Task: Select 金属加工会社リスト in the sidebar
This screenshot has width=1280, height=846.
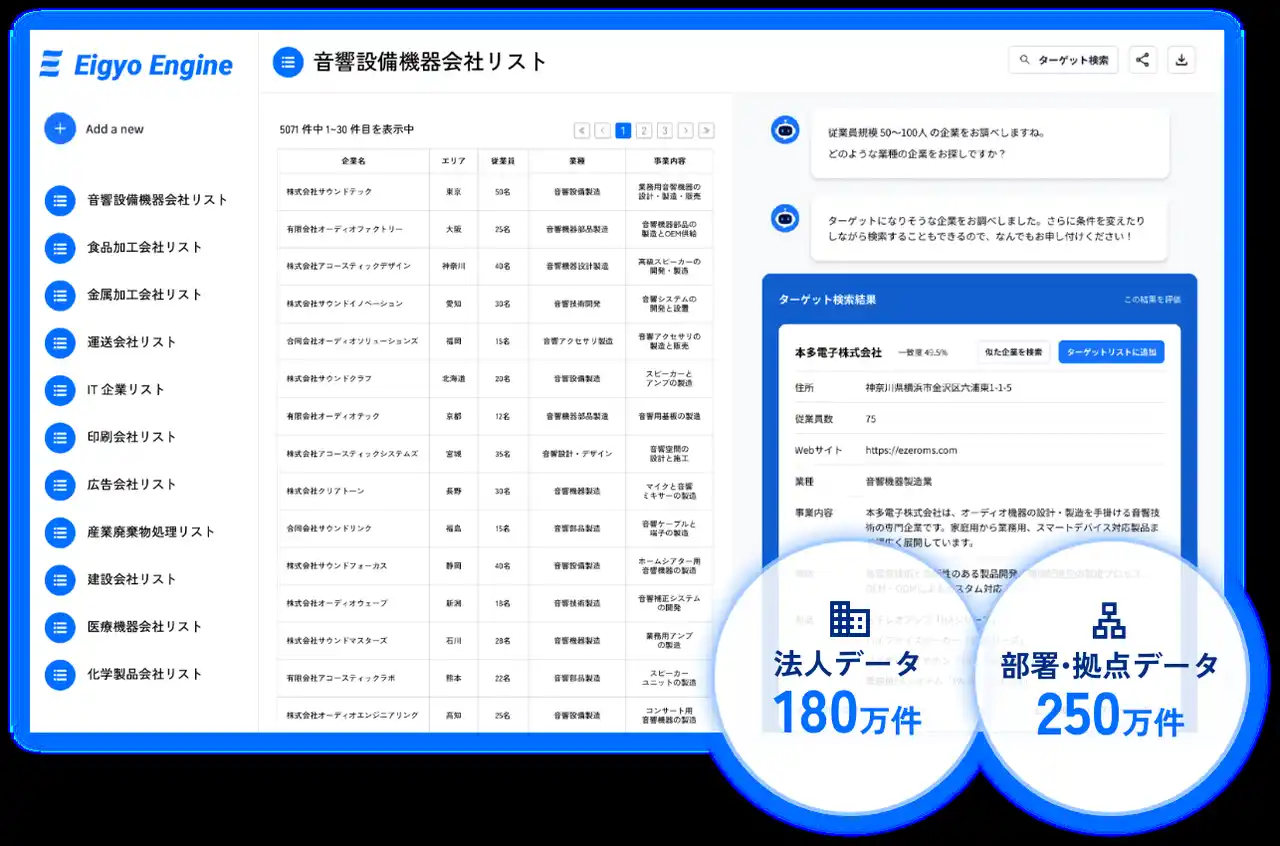Action: pos(144,294)
